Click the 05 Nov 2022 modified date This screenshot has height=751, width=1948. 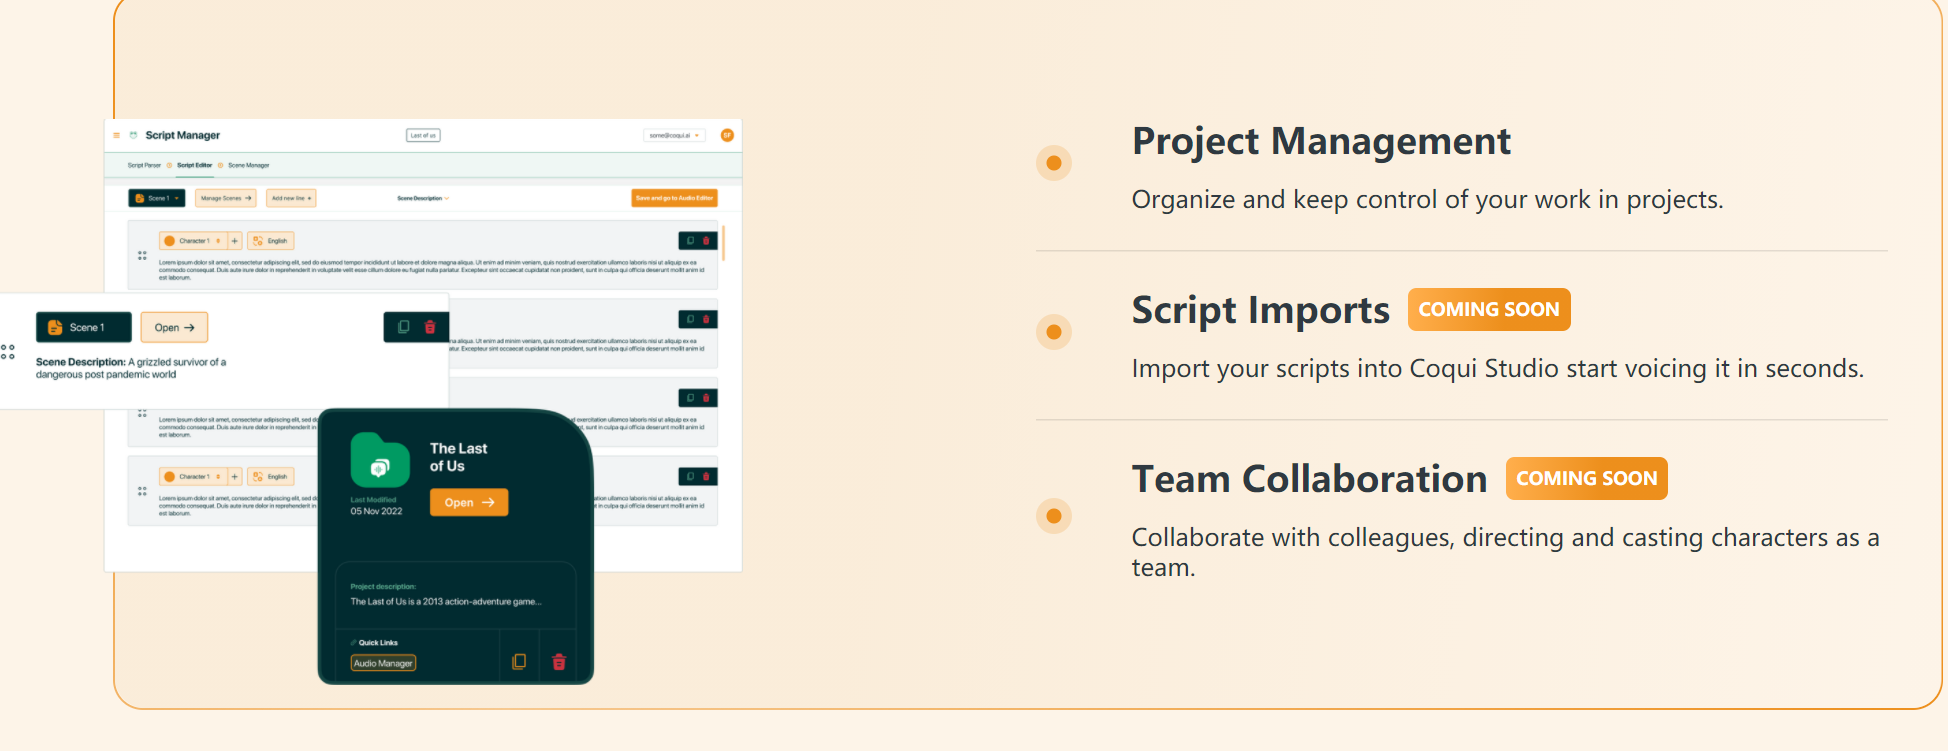click(x=376, y=511)
